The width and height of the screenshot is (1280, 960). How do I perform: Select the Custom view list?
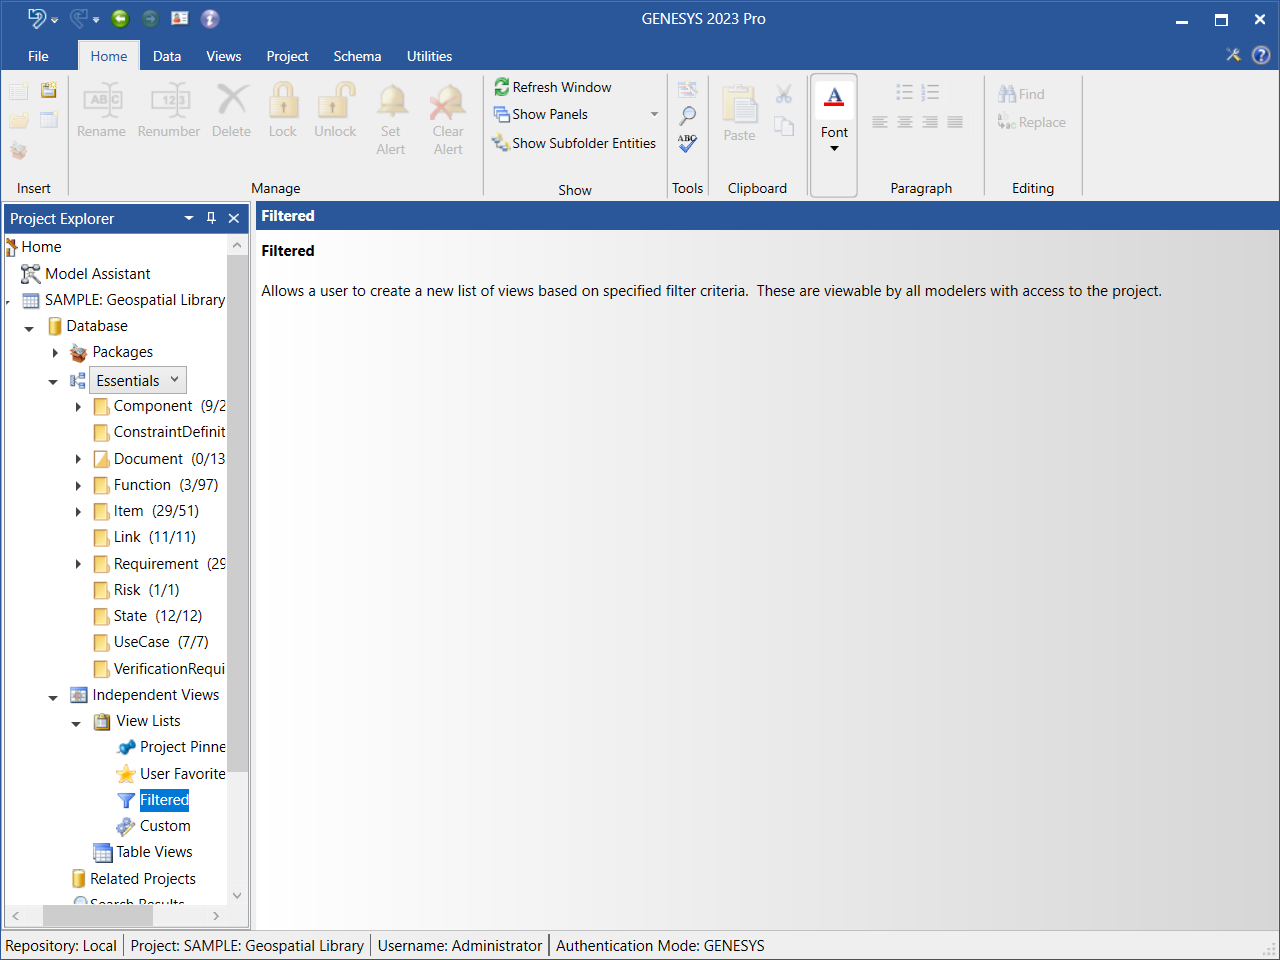pyautogui.click(x=164, y=825)
